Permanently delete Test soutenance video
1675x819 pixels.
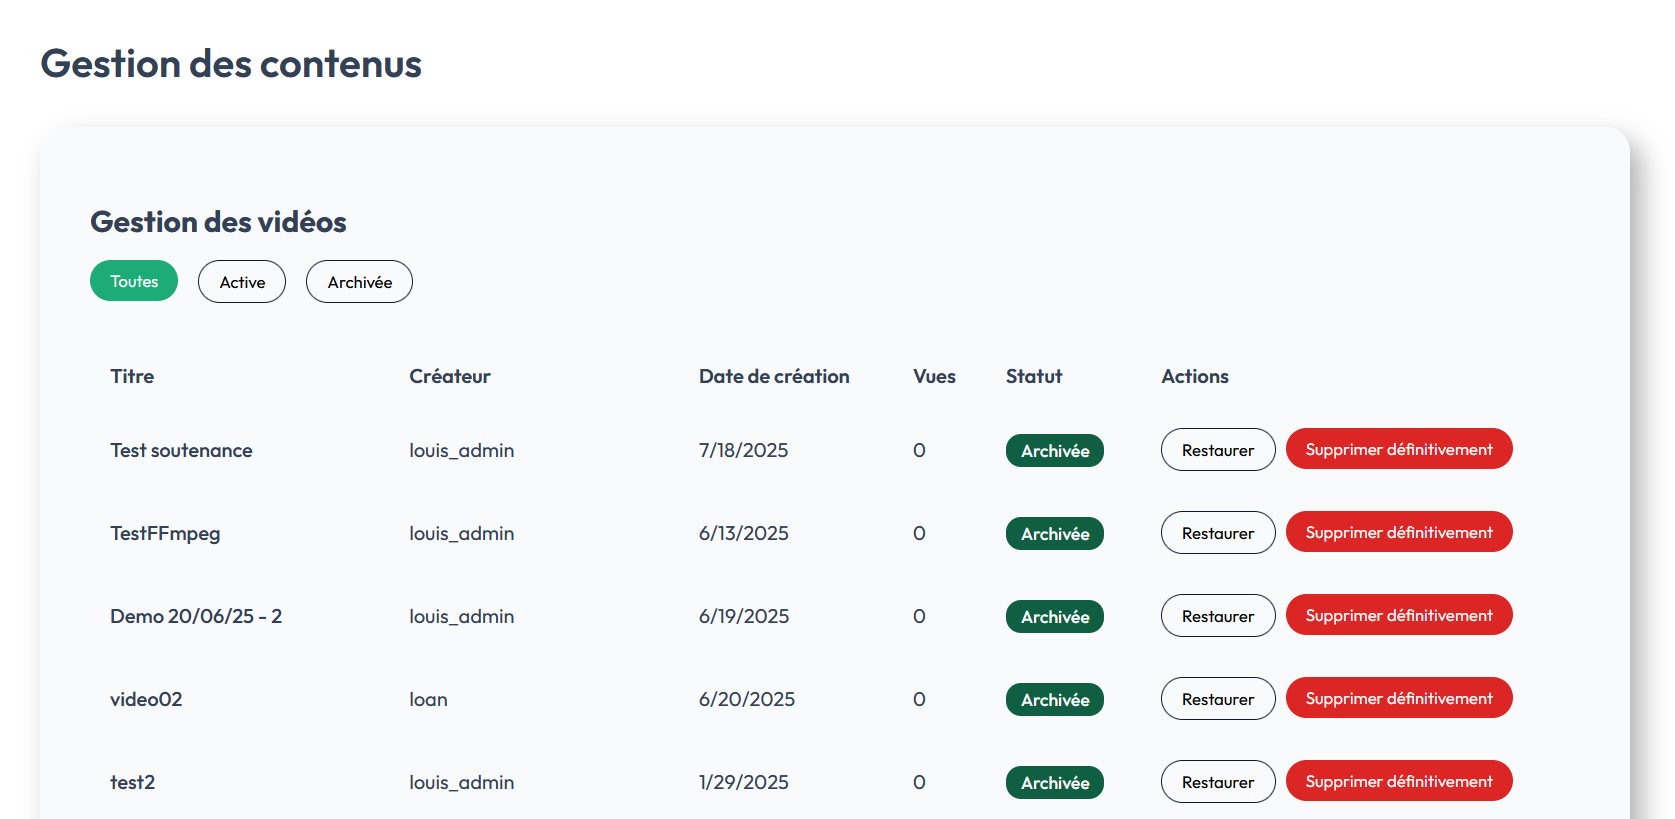(x=1399, y=449)
